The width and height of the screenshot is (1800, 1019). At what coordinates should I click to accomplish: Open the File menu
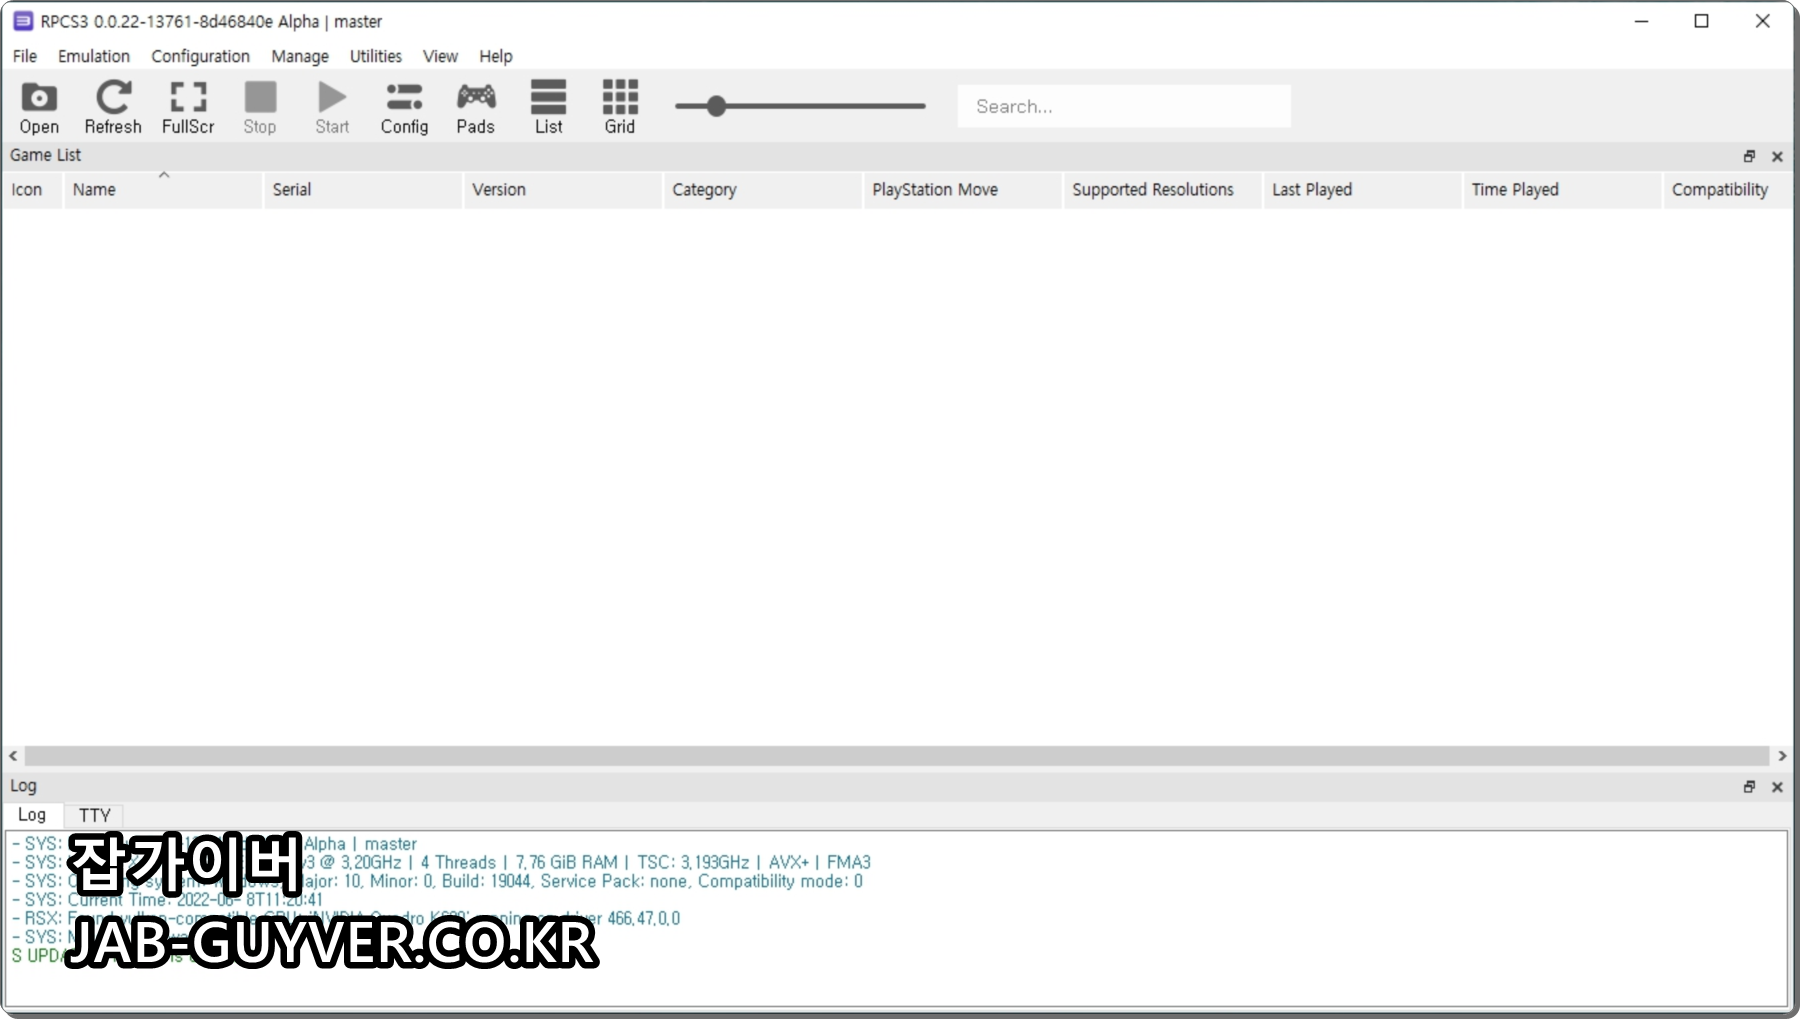[25, 56]
